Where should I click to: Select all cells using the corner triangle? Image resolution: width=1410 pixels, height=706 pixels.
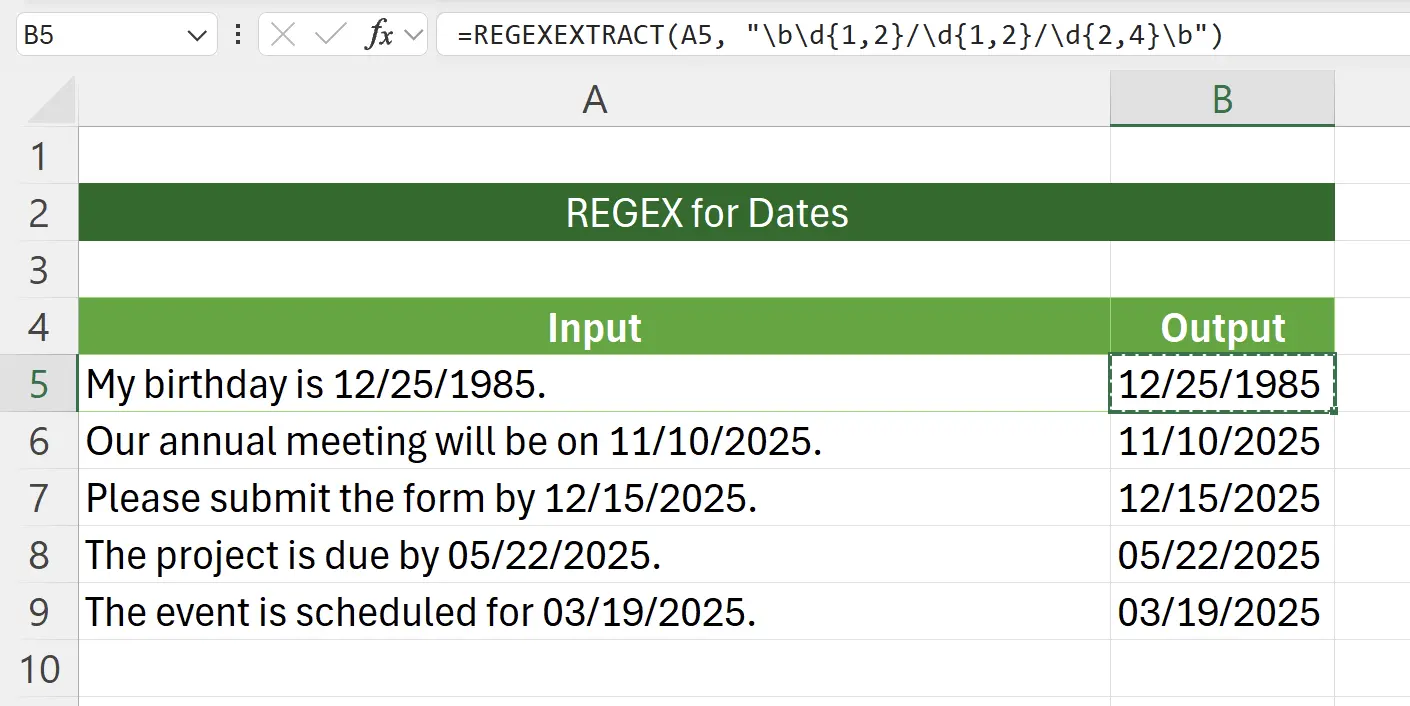coord(48,99)
